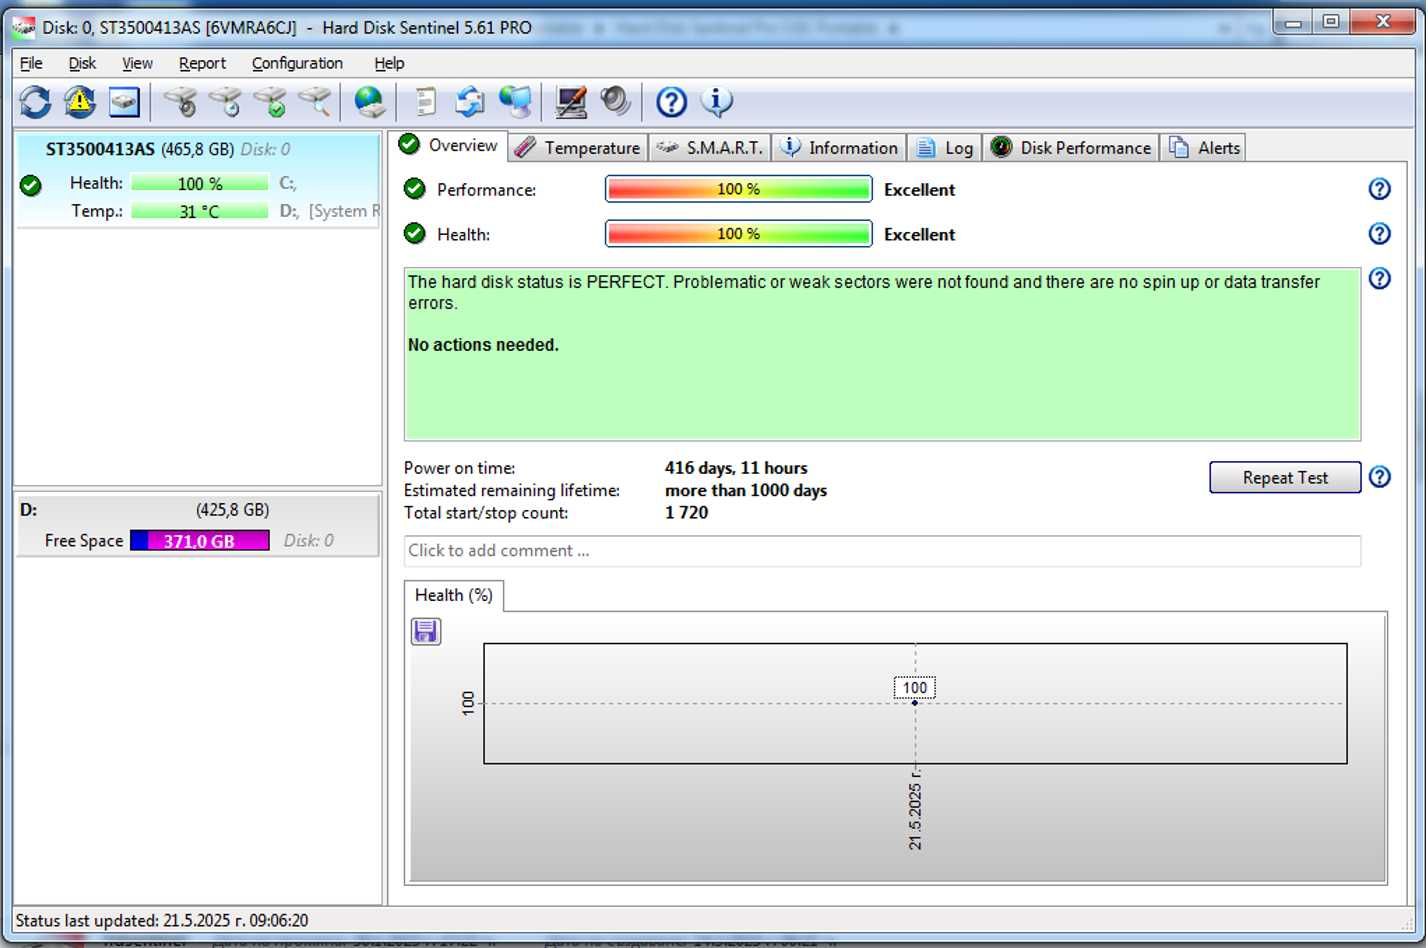Screen dimensions: 1428x948
Task: Click the Excellent rating next to Performance
Action: (x=919, y=190)
